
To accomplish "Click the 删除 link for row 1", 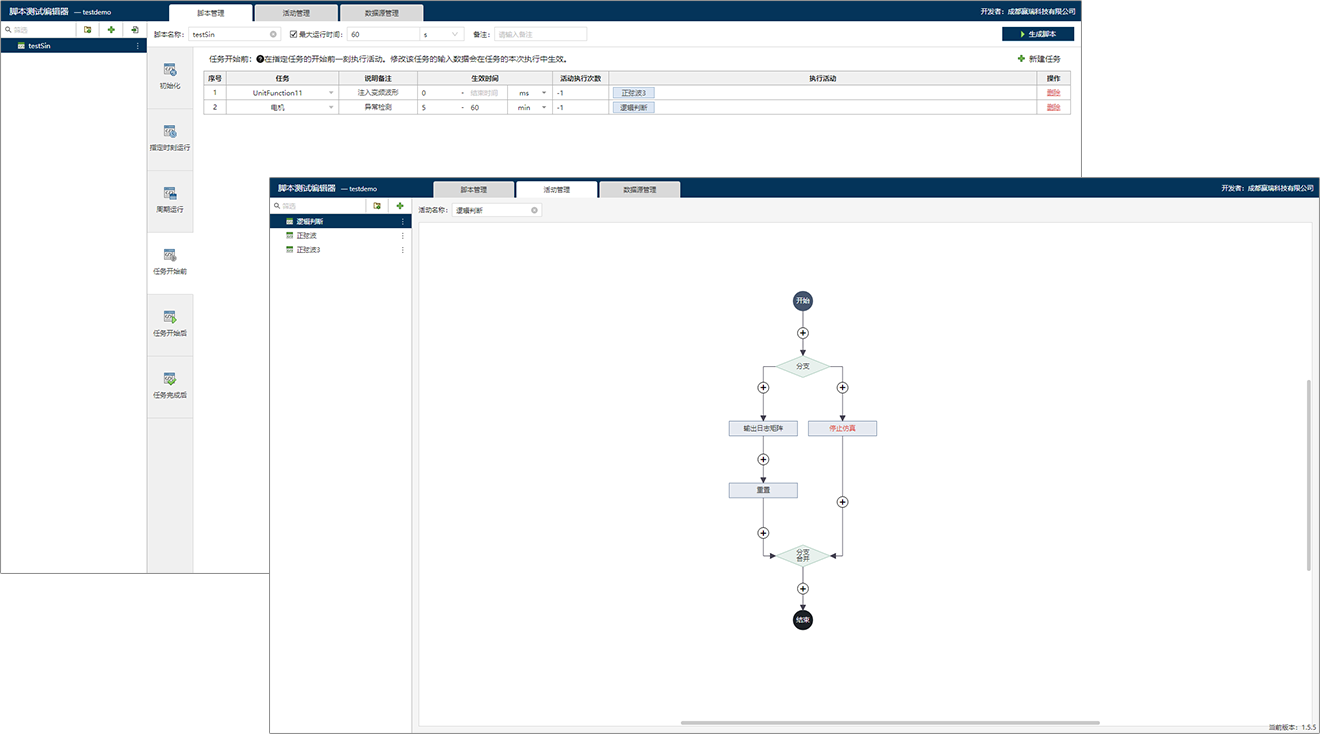I will tap(1053, 93).
